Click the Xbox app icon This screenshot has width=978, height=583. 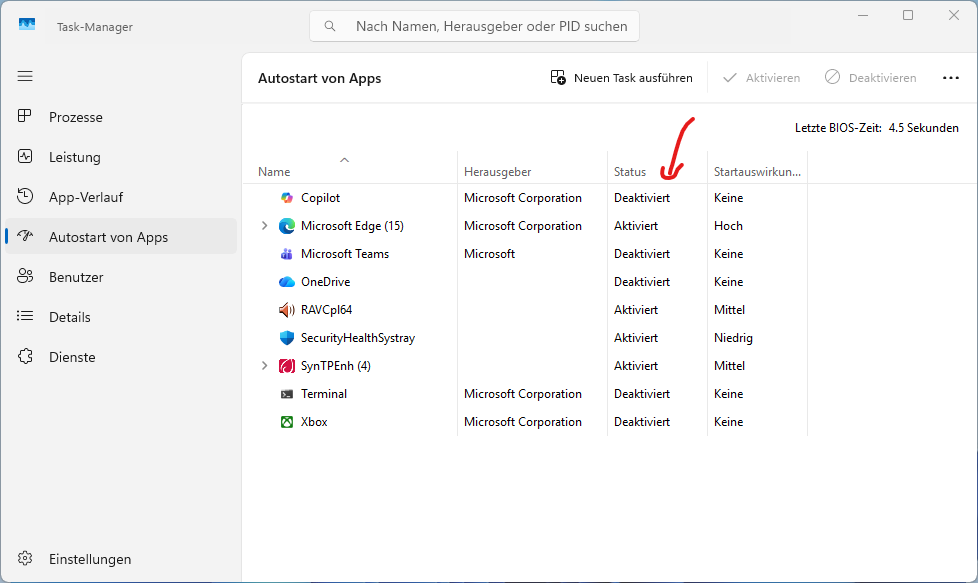point(287,422)
